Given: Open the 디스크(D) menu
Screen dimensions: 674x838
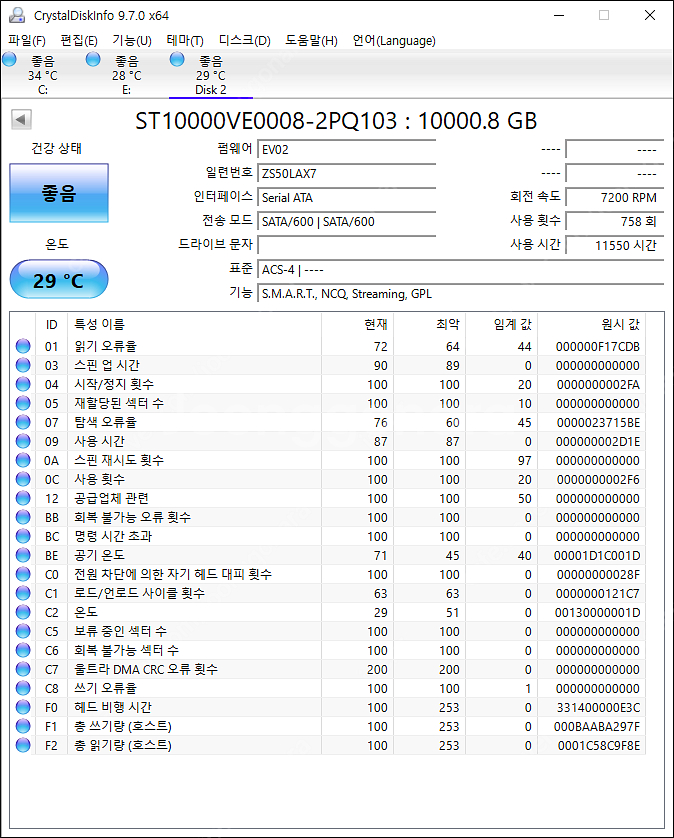Looking at the screenshot, I should [244, 41].
